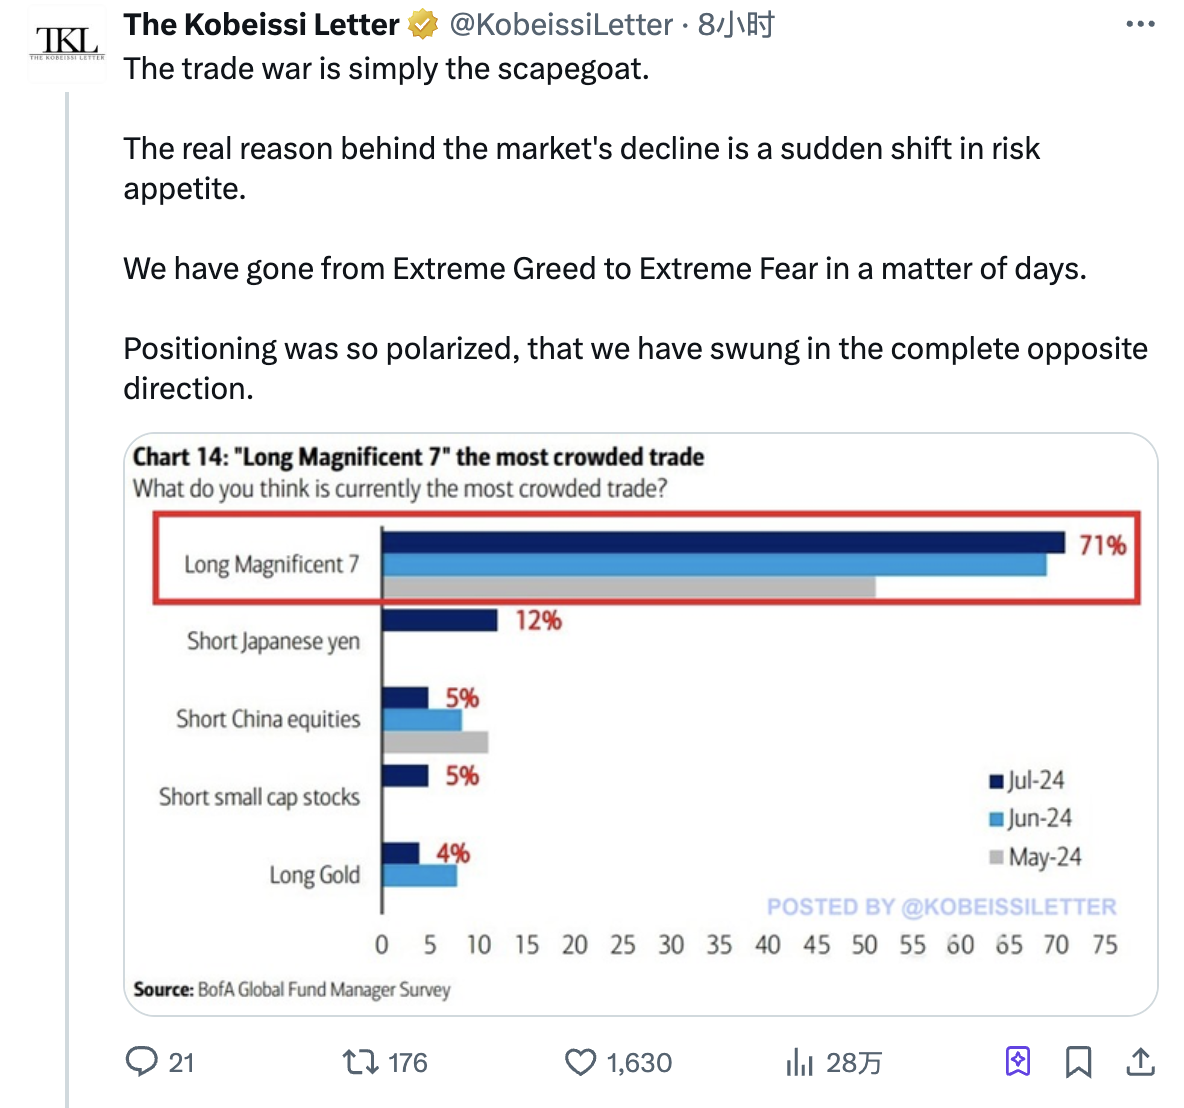Click the Jul-24 dark navy legend swatch
This screenshot has width=1184, height=1108.
(996, 782)
